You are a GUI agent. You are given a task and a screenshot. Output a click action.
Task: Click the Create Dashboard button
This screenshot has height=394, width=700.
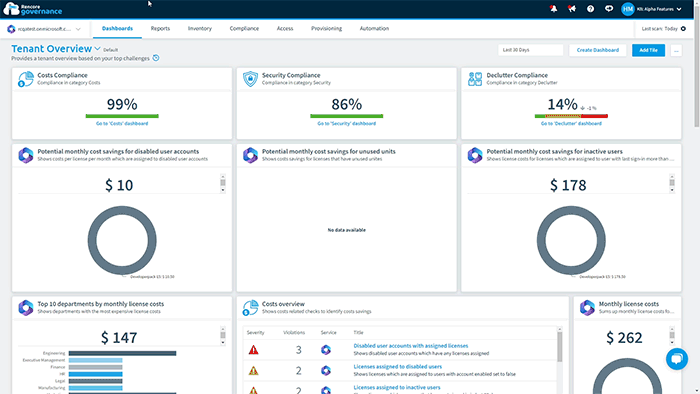tap(598, 50)
